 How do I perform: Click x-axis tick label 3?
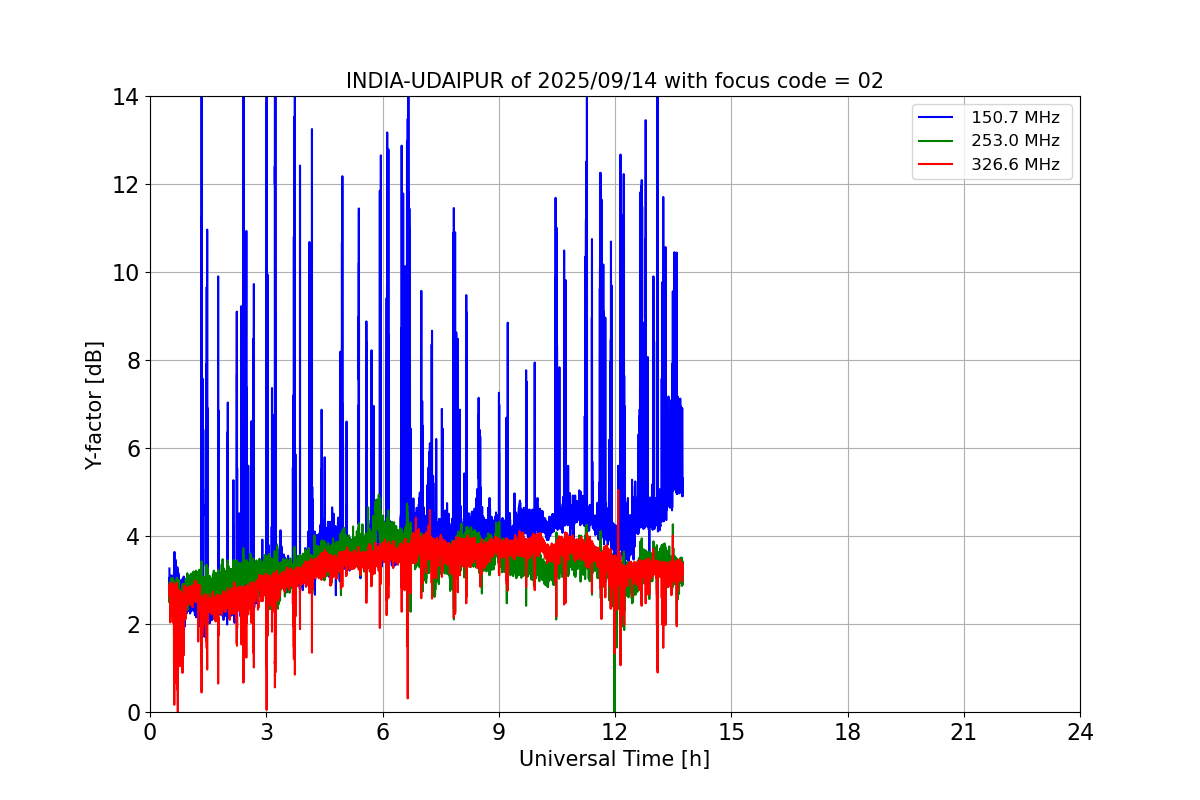point(266,732)
